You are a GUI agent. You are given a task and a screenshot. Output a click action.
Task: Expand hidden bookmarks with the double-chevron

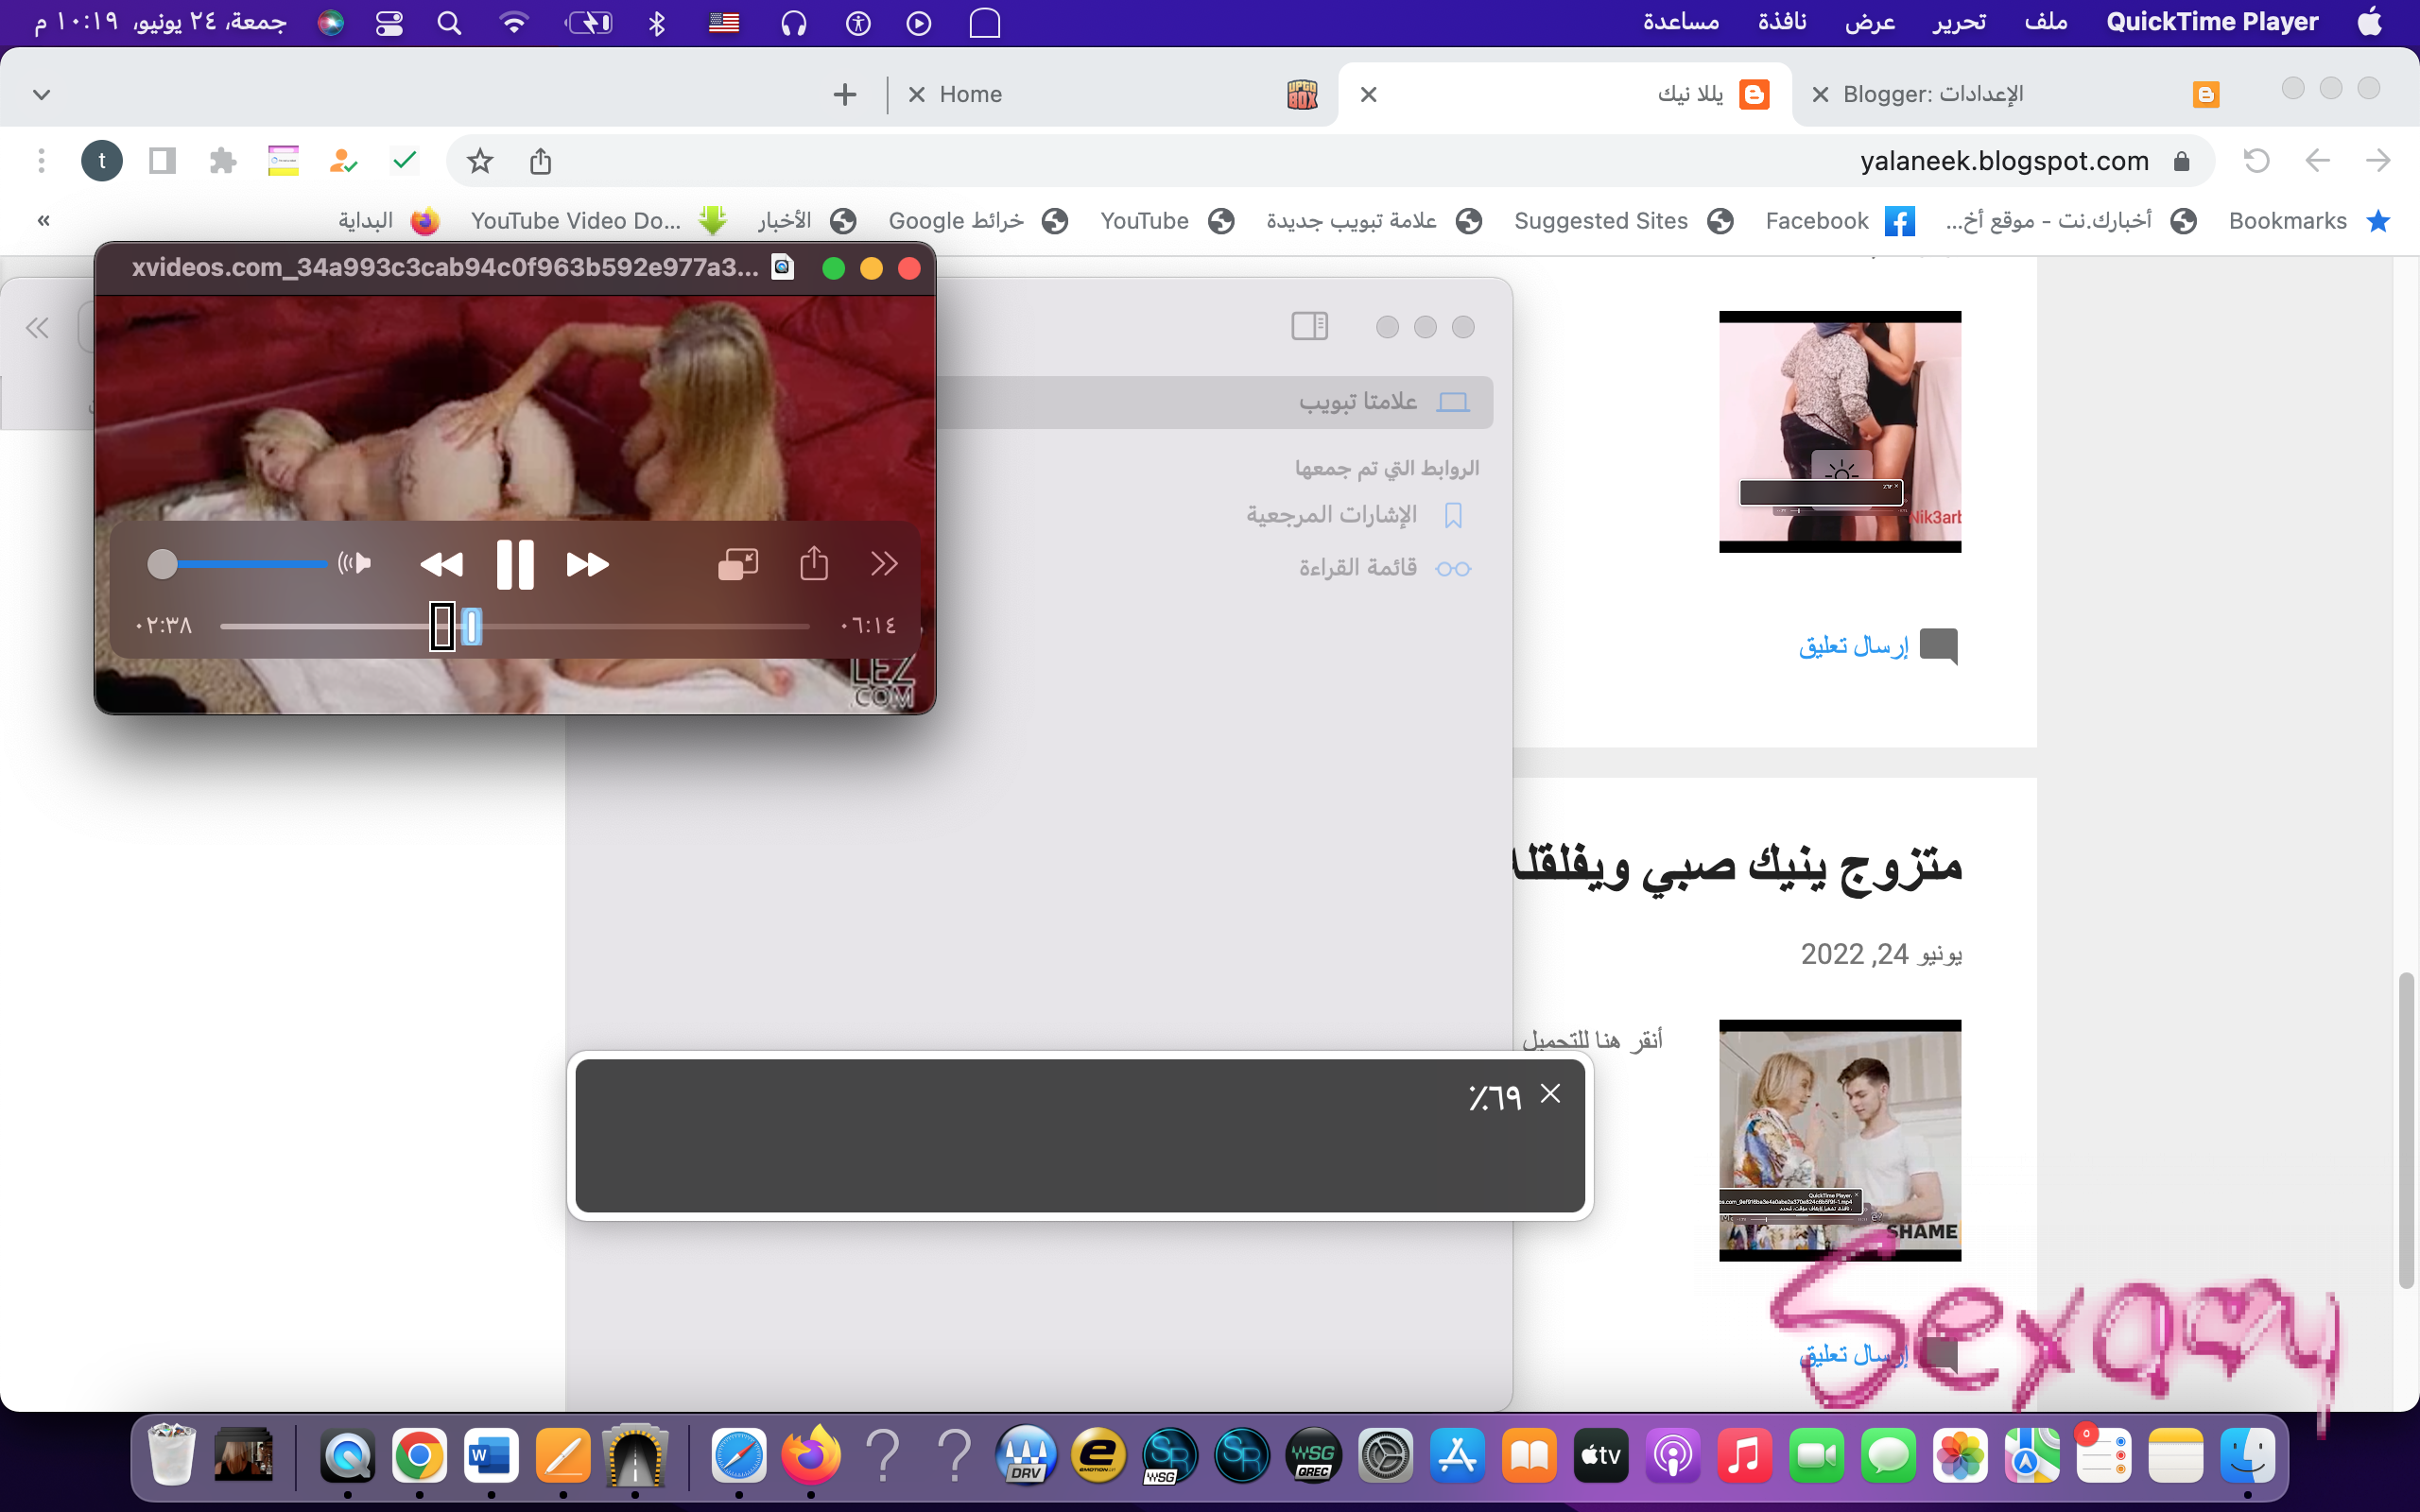(x=43, y=221)
